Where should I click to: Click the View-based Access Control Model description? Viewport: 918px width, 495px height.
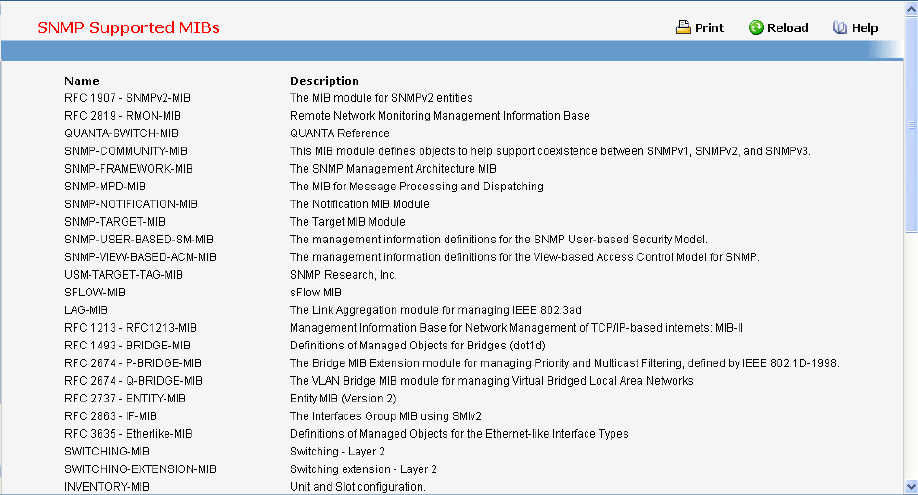pos(525,257)
